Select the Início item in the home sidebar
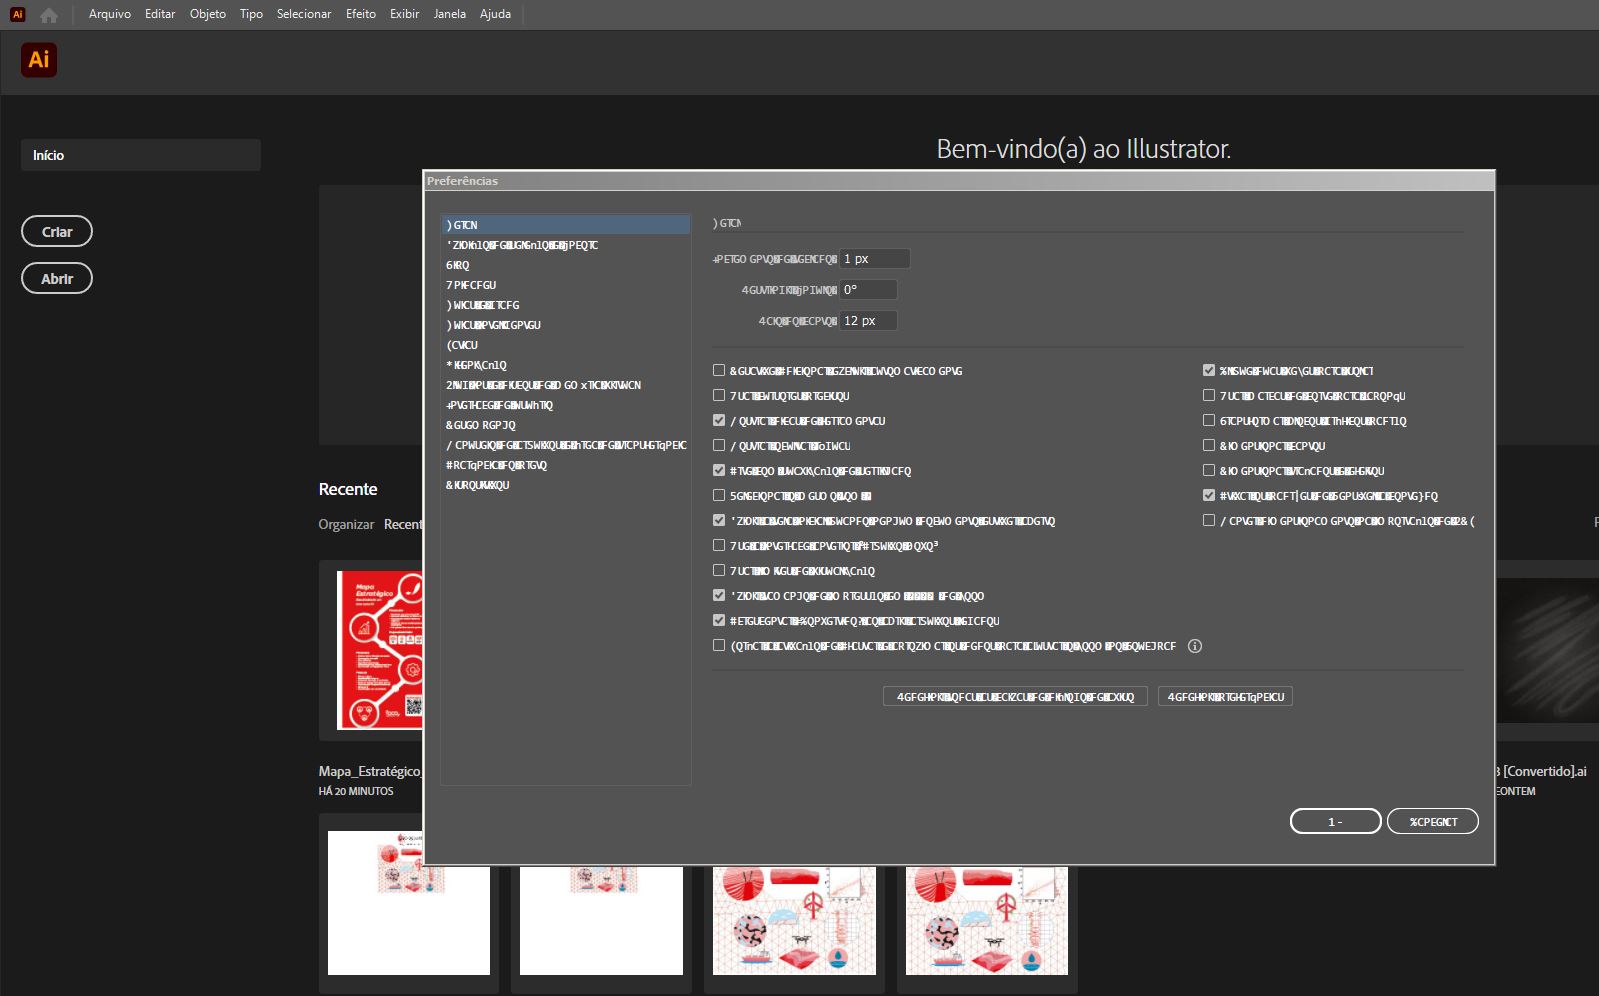 [141, 155]
